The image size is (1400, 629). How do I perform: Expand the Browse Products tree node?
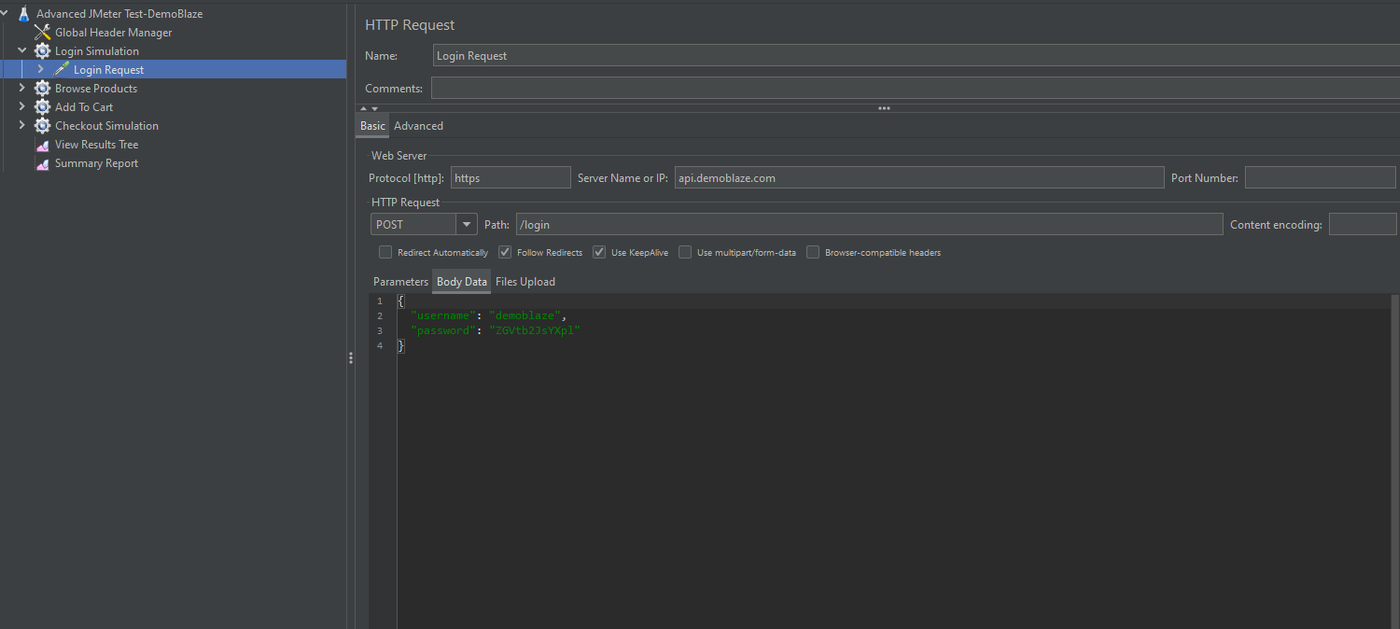click(22, 88)
